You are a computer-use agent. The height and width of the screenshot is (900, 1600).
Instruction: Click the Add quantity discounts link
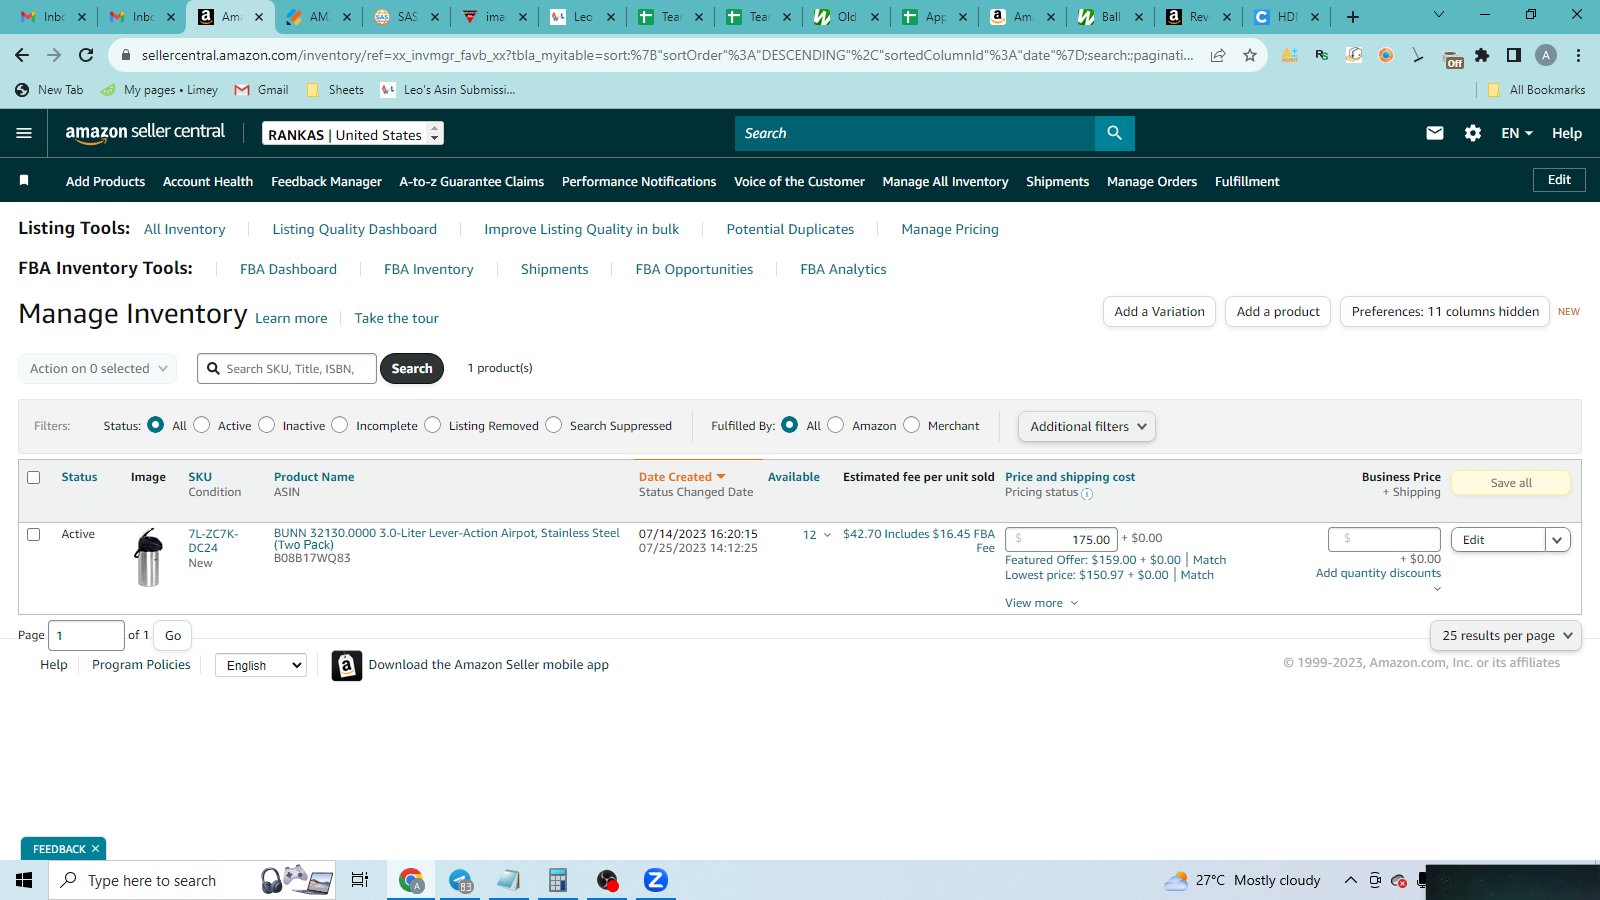[1378, 573]
